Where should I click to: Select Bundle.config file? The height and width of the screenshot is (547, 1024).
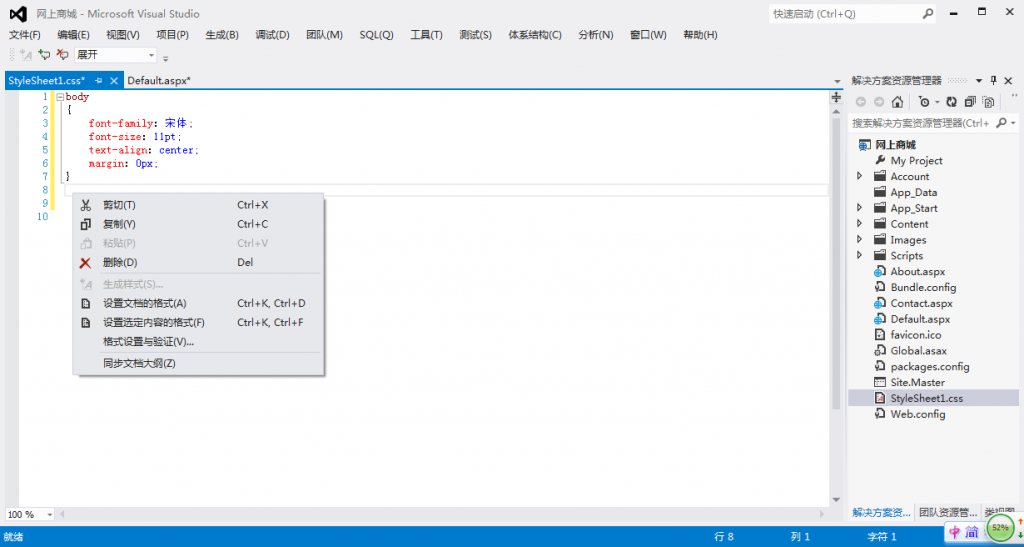[x=923, y=287]
